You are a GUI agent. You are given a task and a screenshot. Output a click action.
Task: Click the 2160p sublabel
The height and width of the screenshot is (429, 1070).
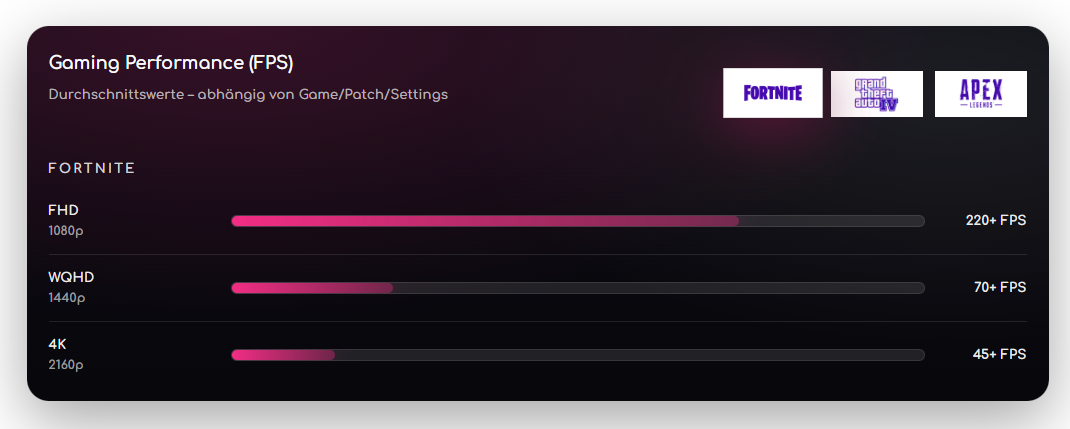(66, 364)
